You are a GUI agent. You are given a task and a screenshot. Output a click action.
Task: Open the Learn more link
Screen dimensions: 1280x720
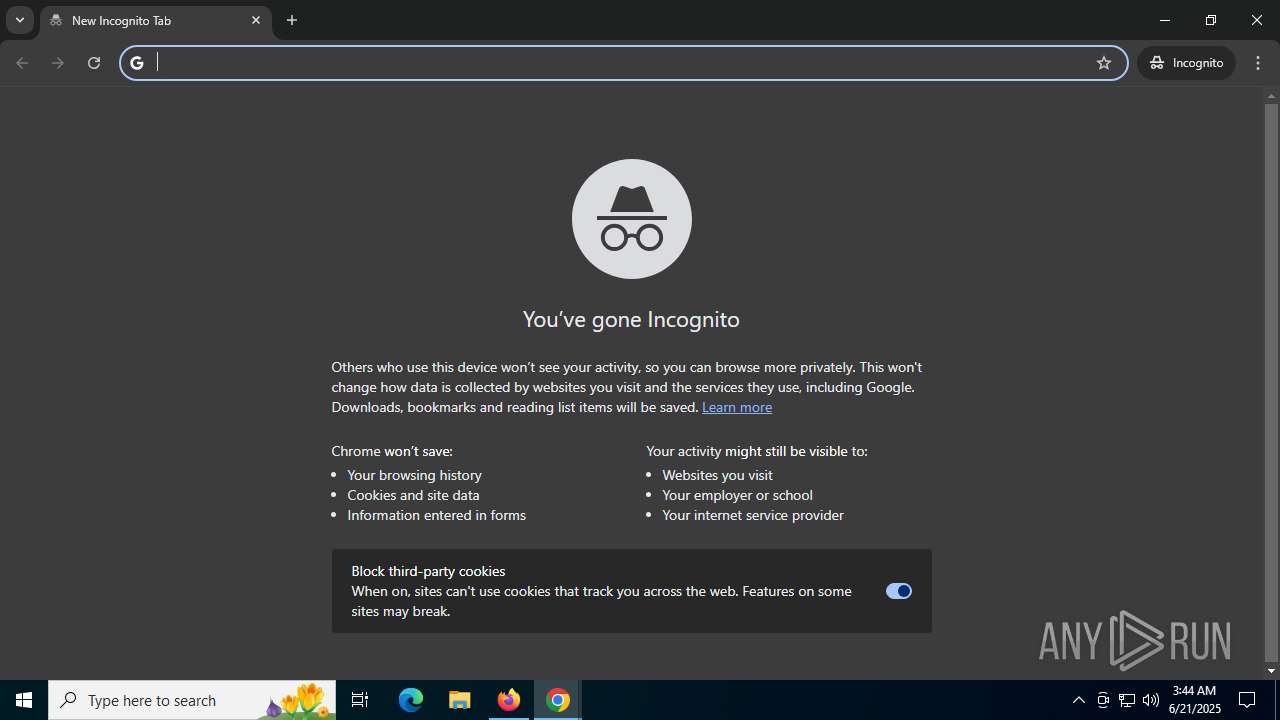click(737, 407)
